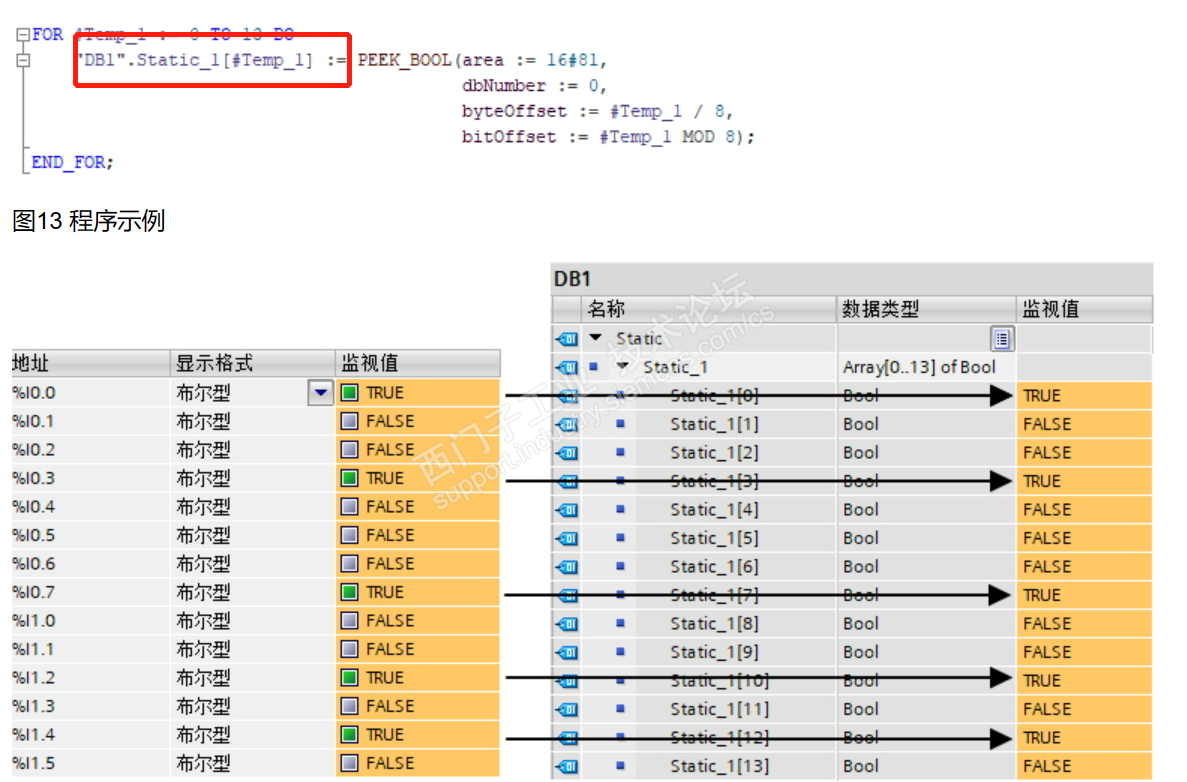Viewport: 1187px width, 782px height.
Task: Toggle the green TRUE indicator for %I0.0
Action: tap(349, 393)
